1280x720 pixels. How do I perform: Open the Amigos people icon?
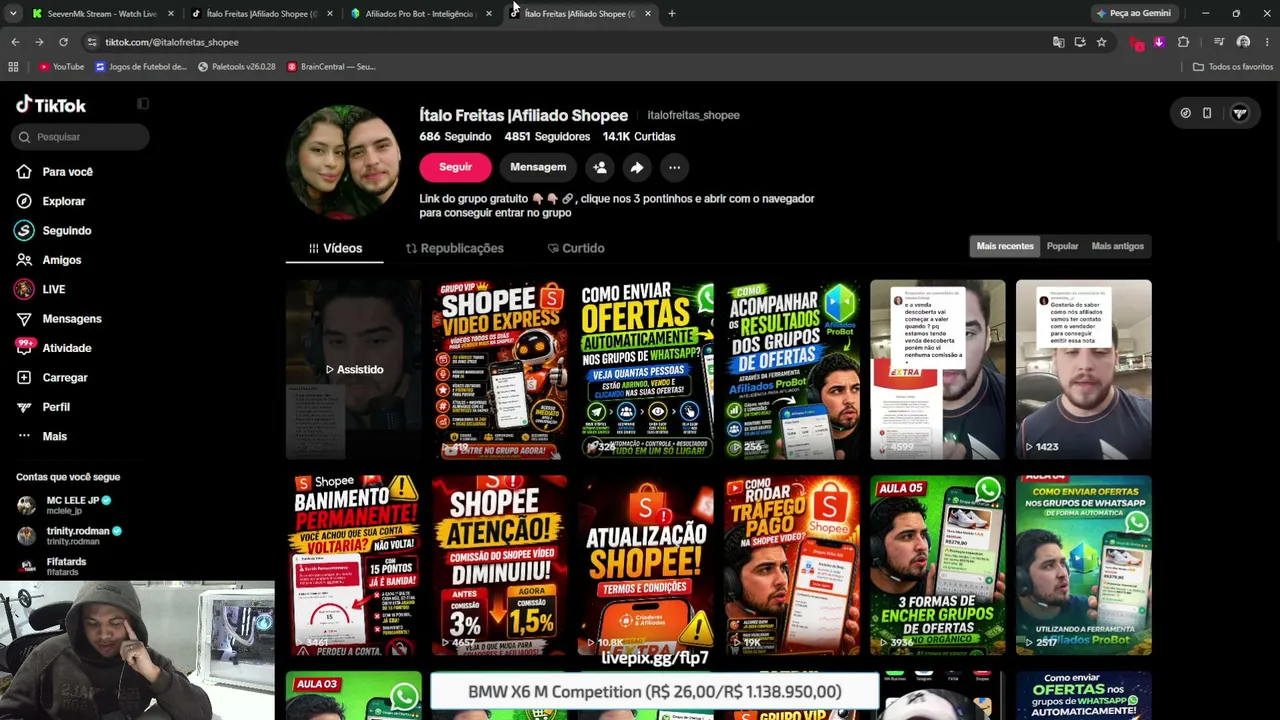(24, 260)
